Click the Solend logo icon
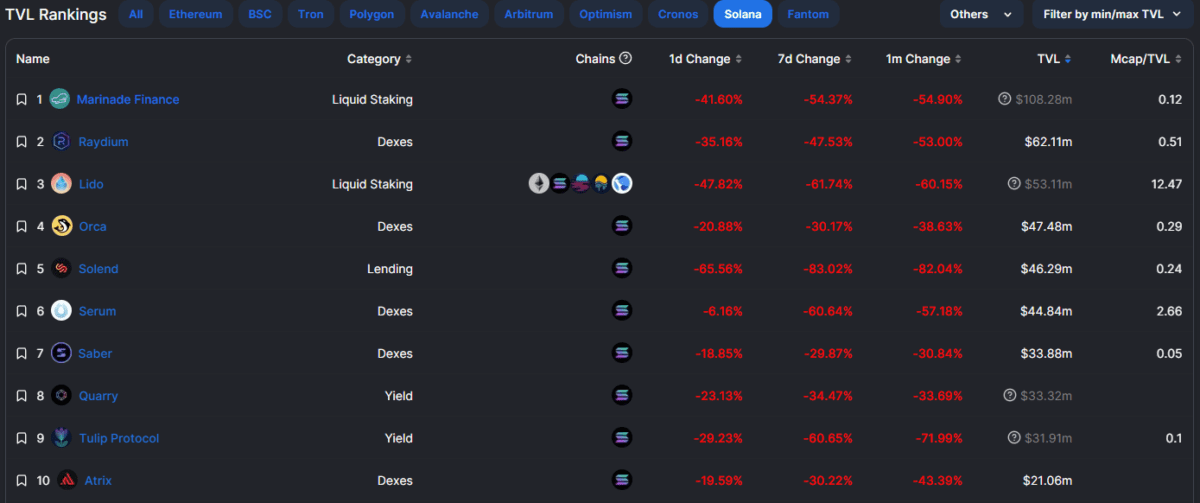Viewport: 1200px width, 503px height. point(61,269)
